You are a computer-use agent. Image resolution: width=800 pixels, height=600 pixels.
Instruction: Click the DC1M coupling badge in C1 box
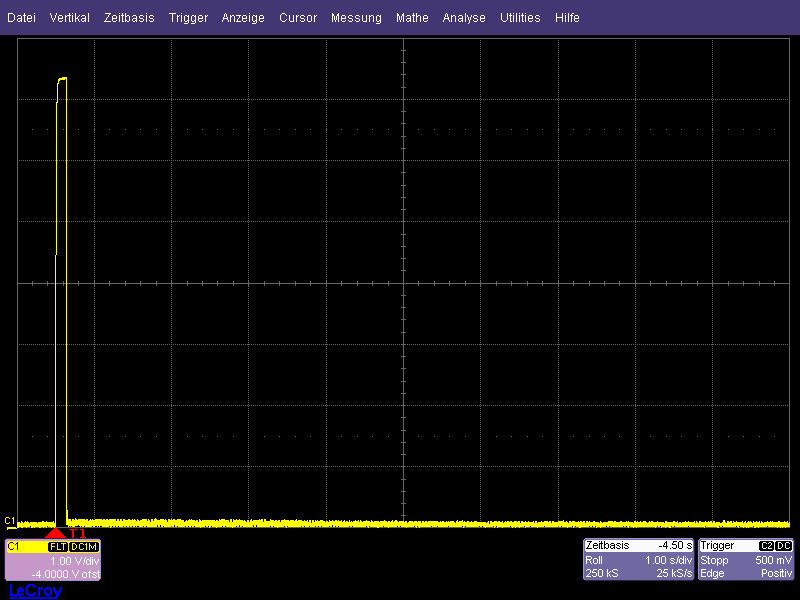pos(84,546)
